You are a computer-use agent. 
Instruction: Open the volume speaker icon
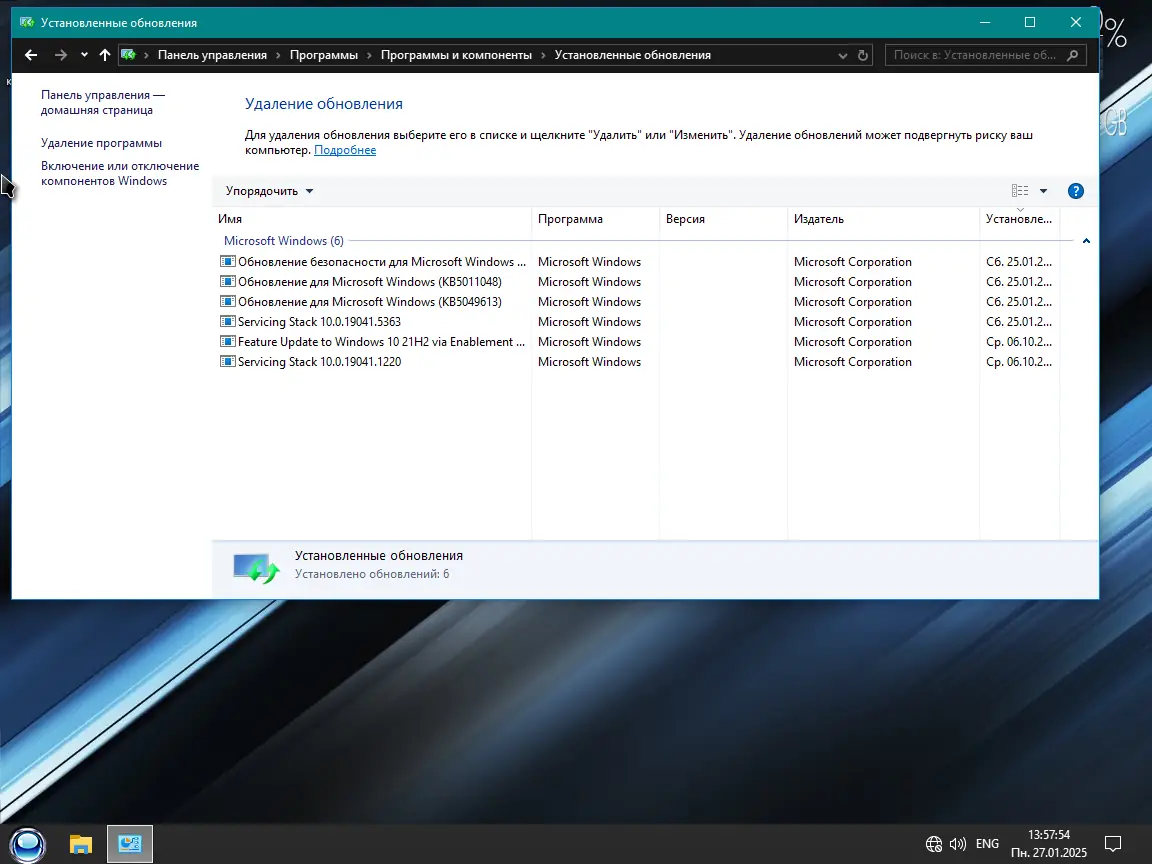tap(957, 844)
